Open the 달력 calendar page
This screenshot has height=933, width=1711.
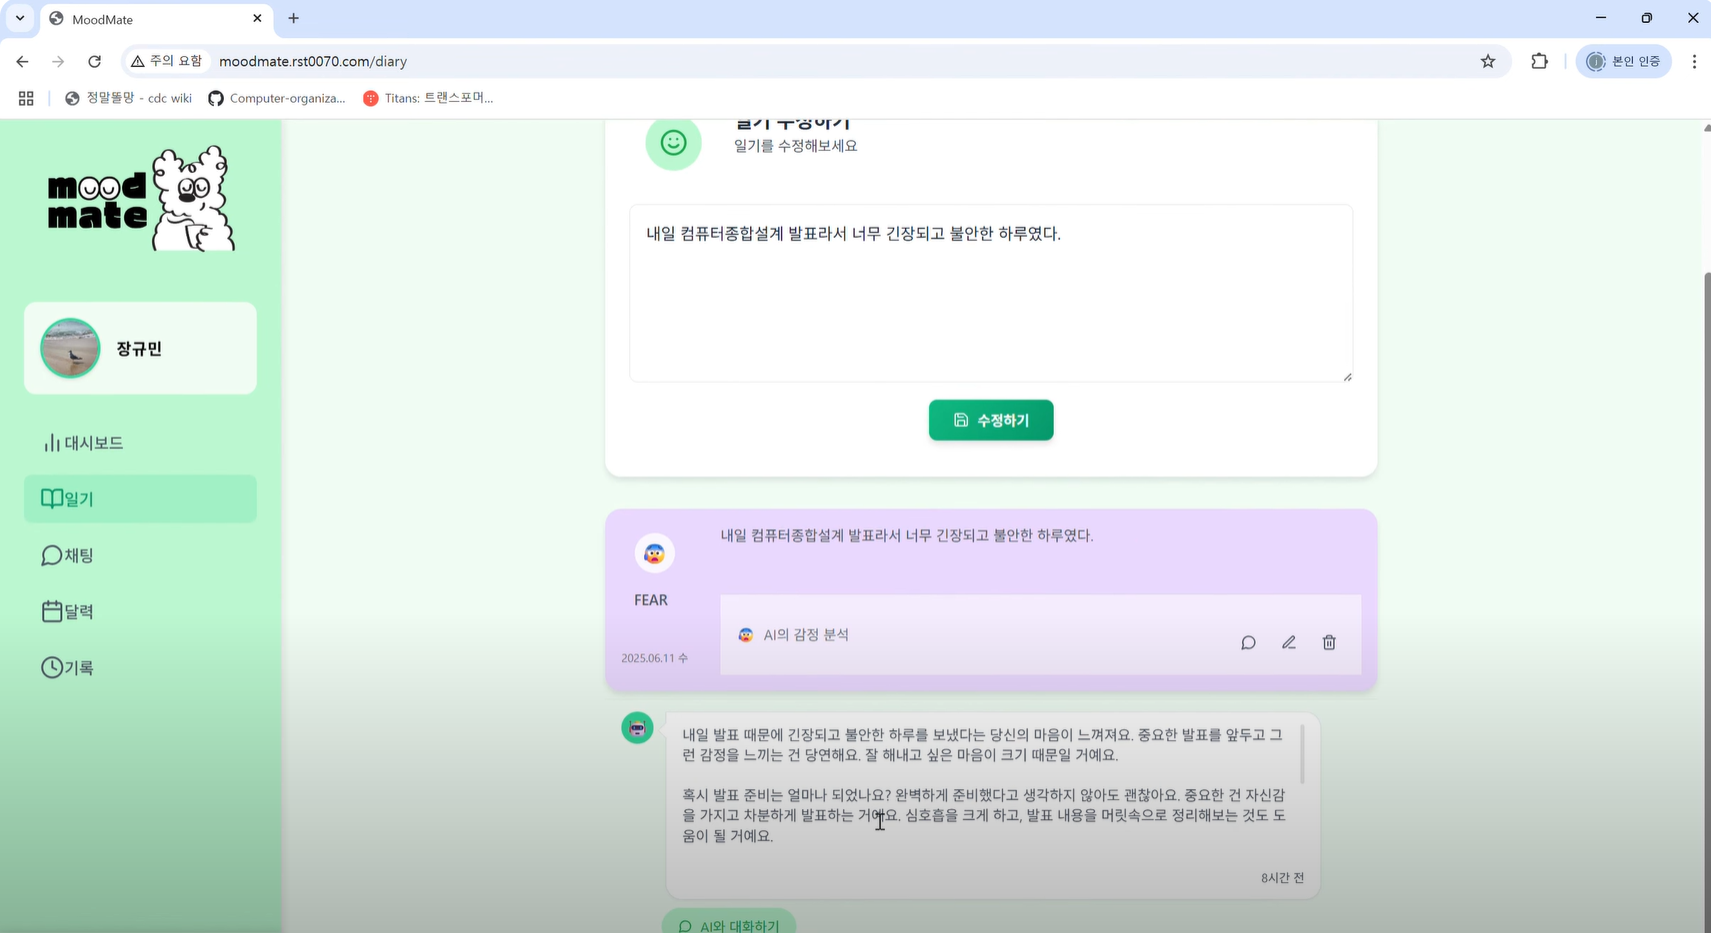[68, 611]
